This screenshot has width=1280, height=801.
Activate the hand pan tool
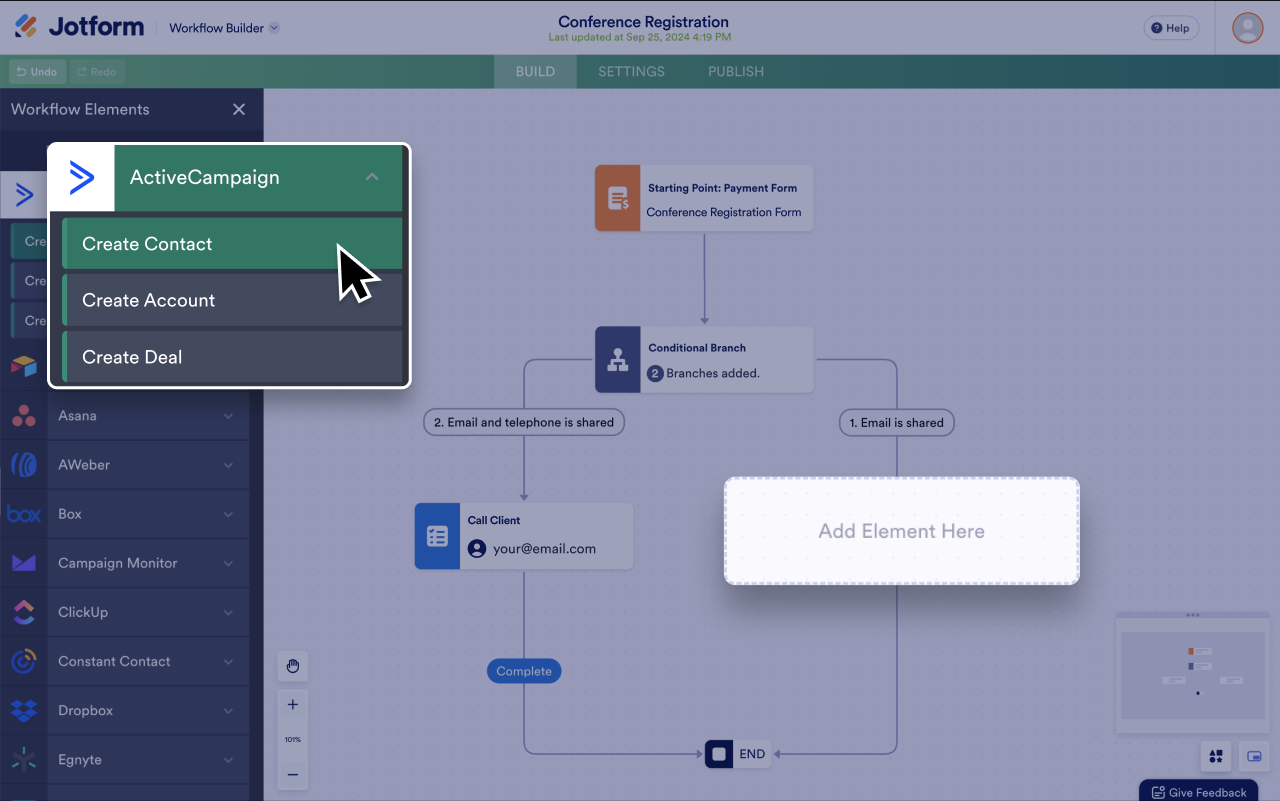click(293, 666)
